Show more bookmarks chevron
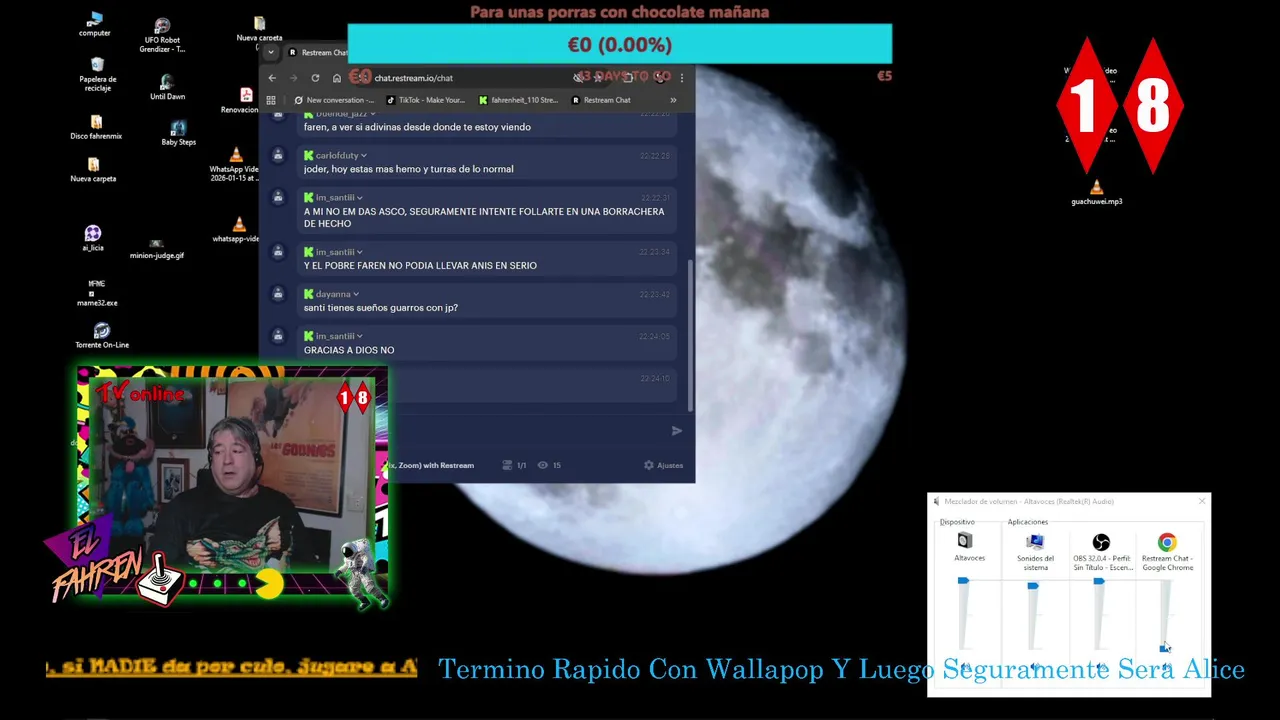 pos(673,100)
